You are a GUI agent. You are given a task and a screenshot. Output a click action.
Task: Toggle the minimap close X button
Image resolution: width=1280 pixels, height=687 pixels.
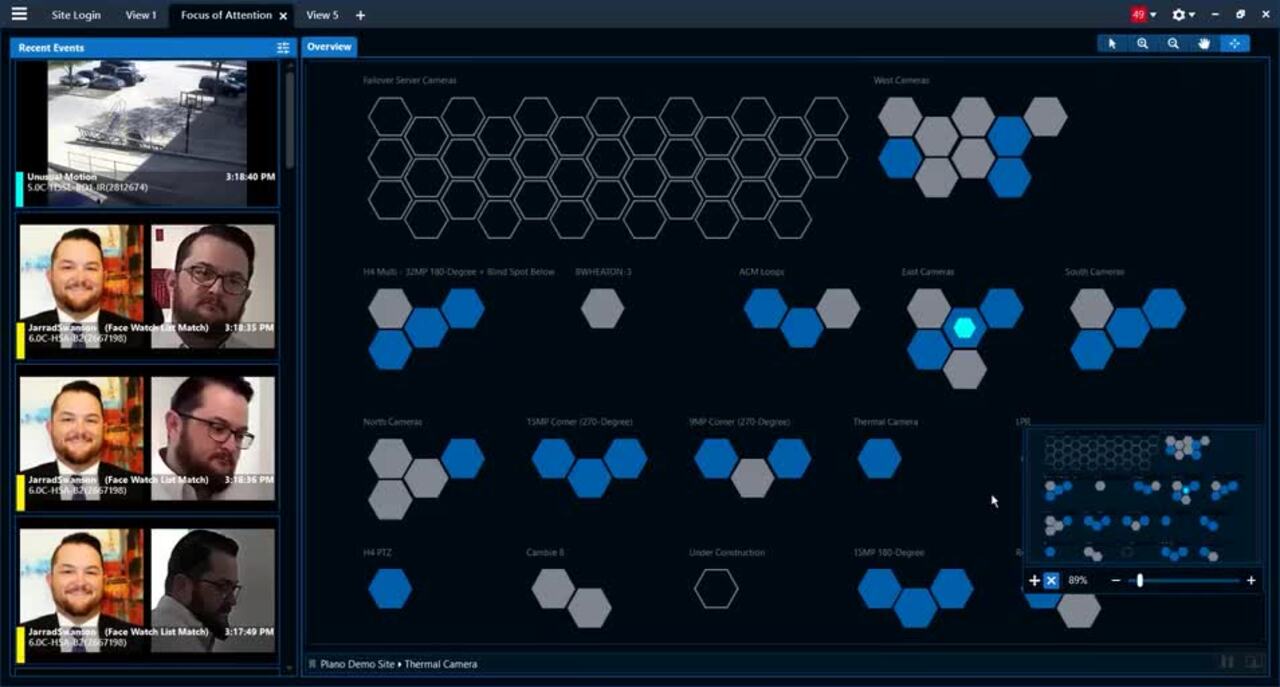point(1051,581)
